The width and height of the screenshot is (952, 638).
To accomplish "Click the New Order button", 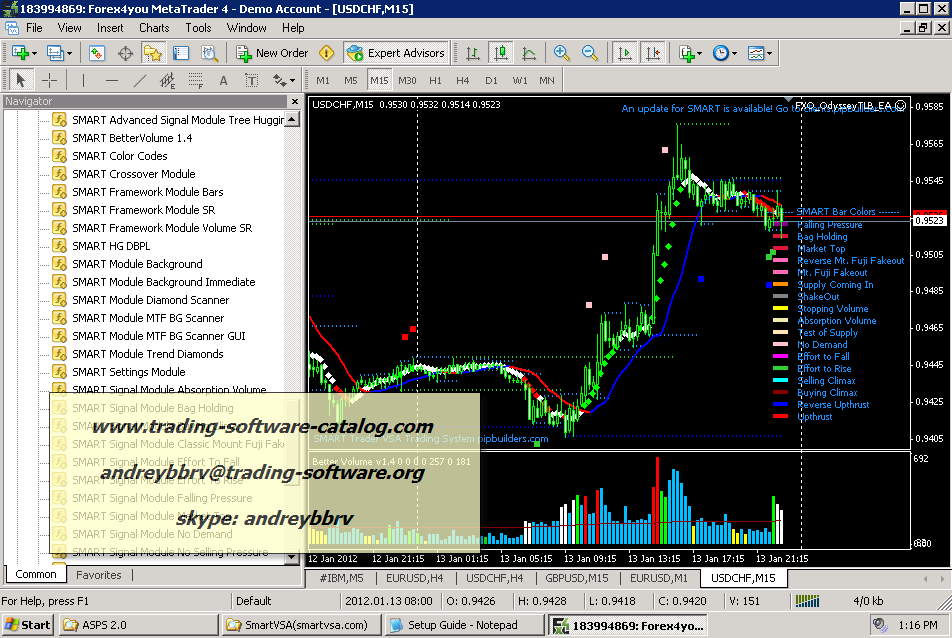I will coord(272,53).
